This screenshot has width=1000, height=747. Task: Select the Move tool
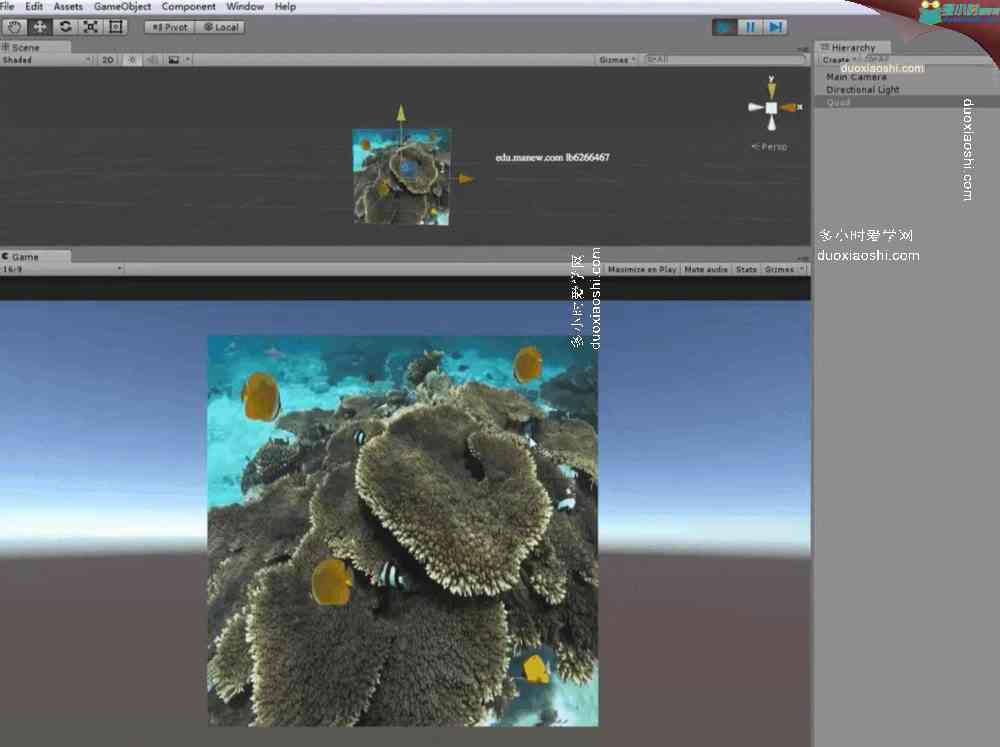pyautogui.click(x=40, y=27)
